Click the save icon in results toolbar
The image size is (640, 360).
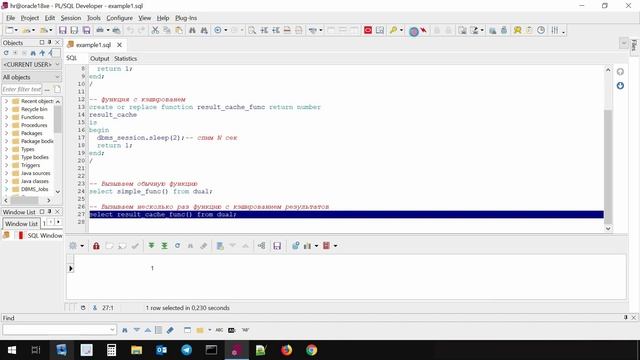click(x=277, y=246)
